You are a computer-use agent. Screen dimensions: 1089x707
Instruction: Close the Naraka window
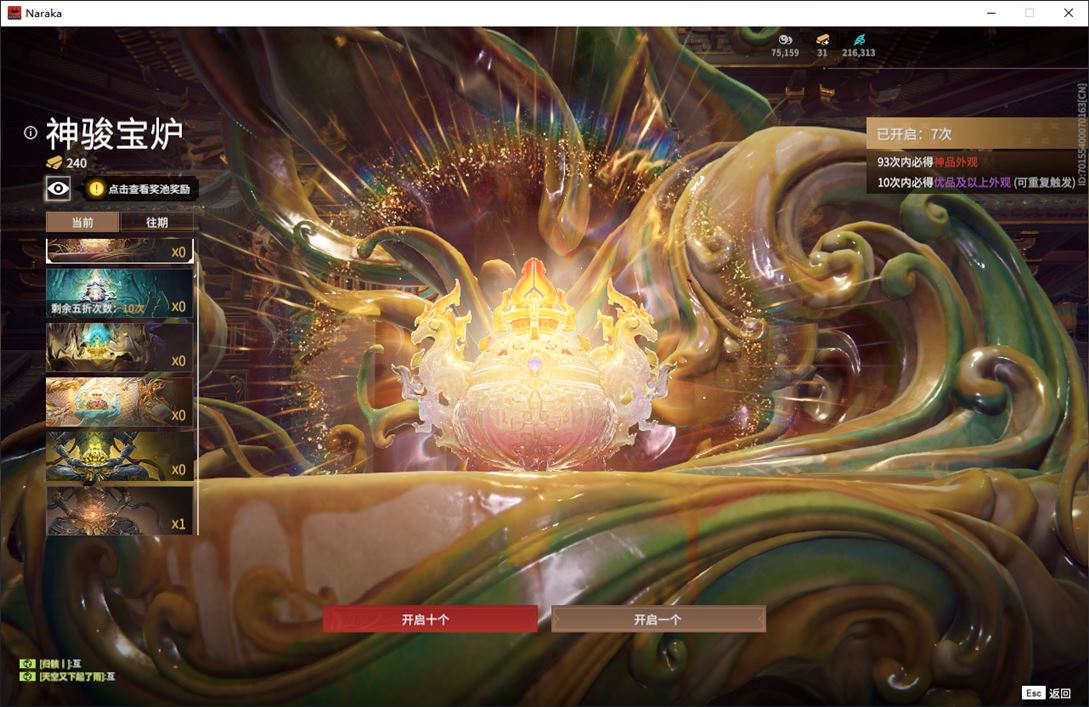1068,13
